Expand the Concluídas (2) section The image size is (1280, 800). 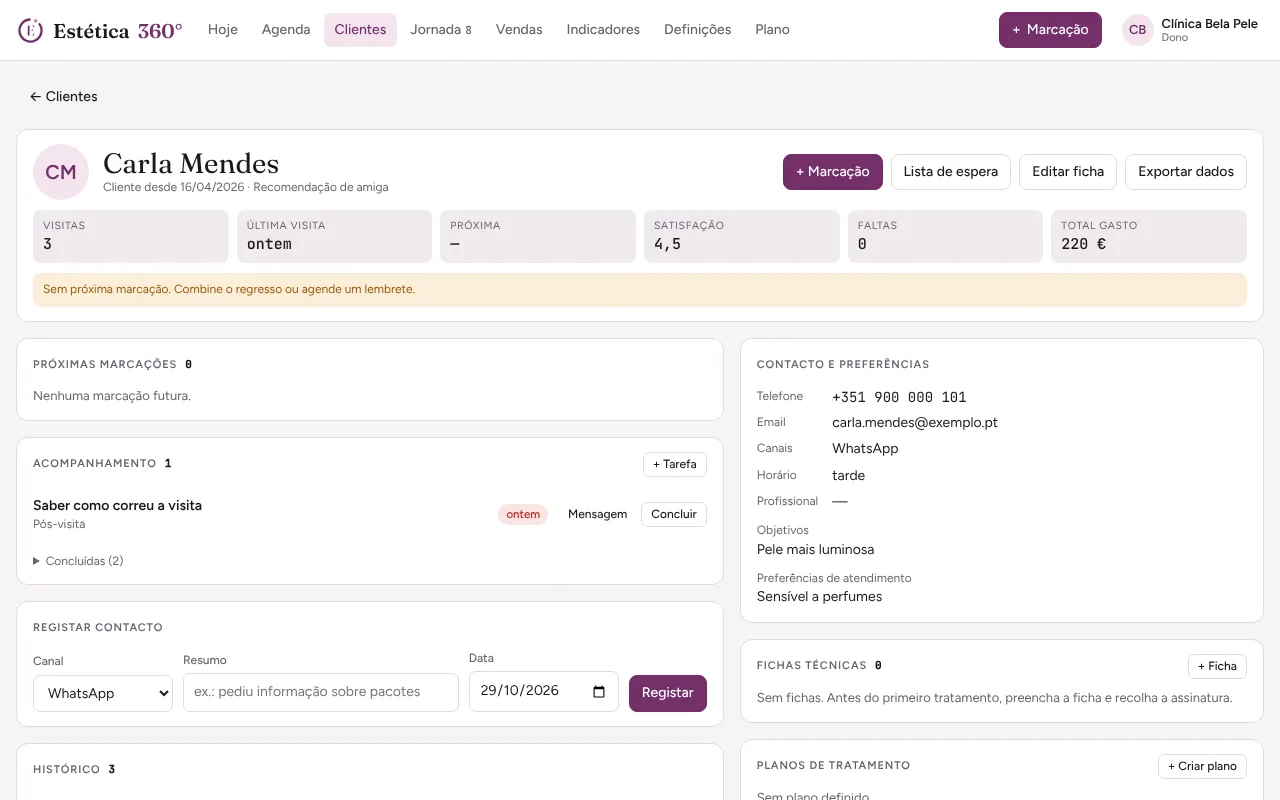pyautogui.click(x=78, y=561)
